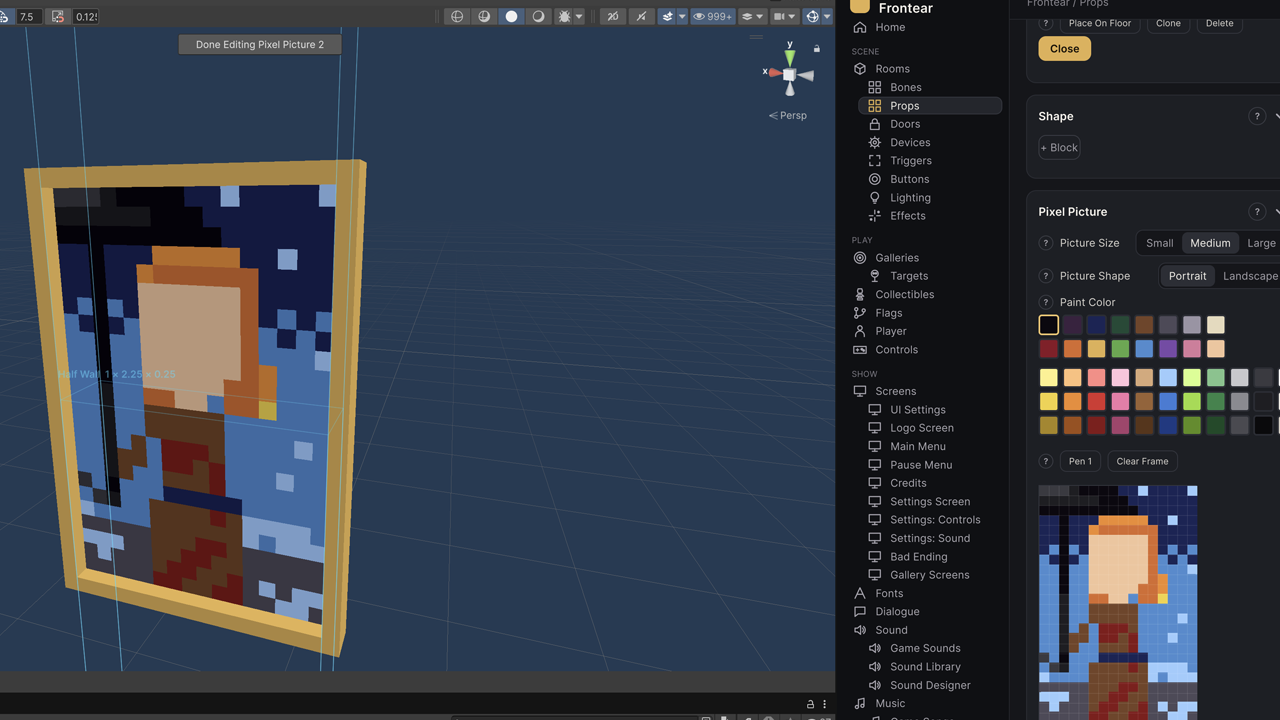The height and width of the screenshot is (720, 1280).
Task: Open Sound Designer in sidebar
Action: pos(930,685)
